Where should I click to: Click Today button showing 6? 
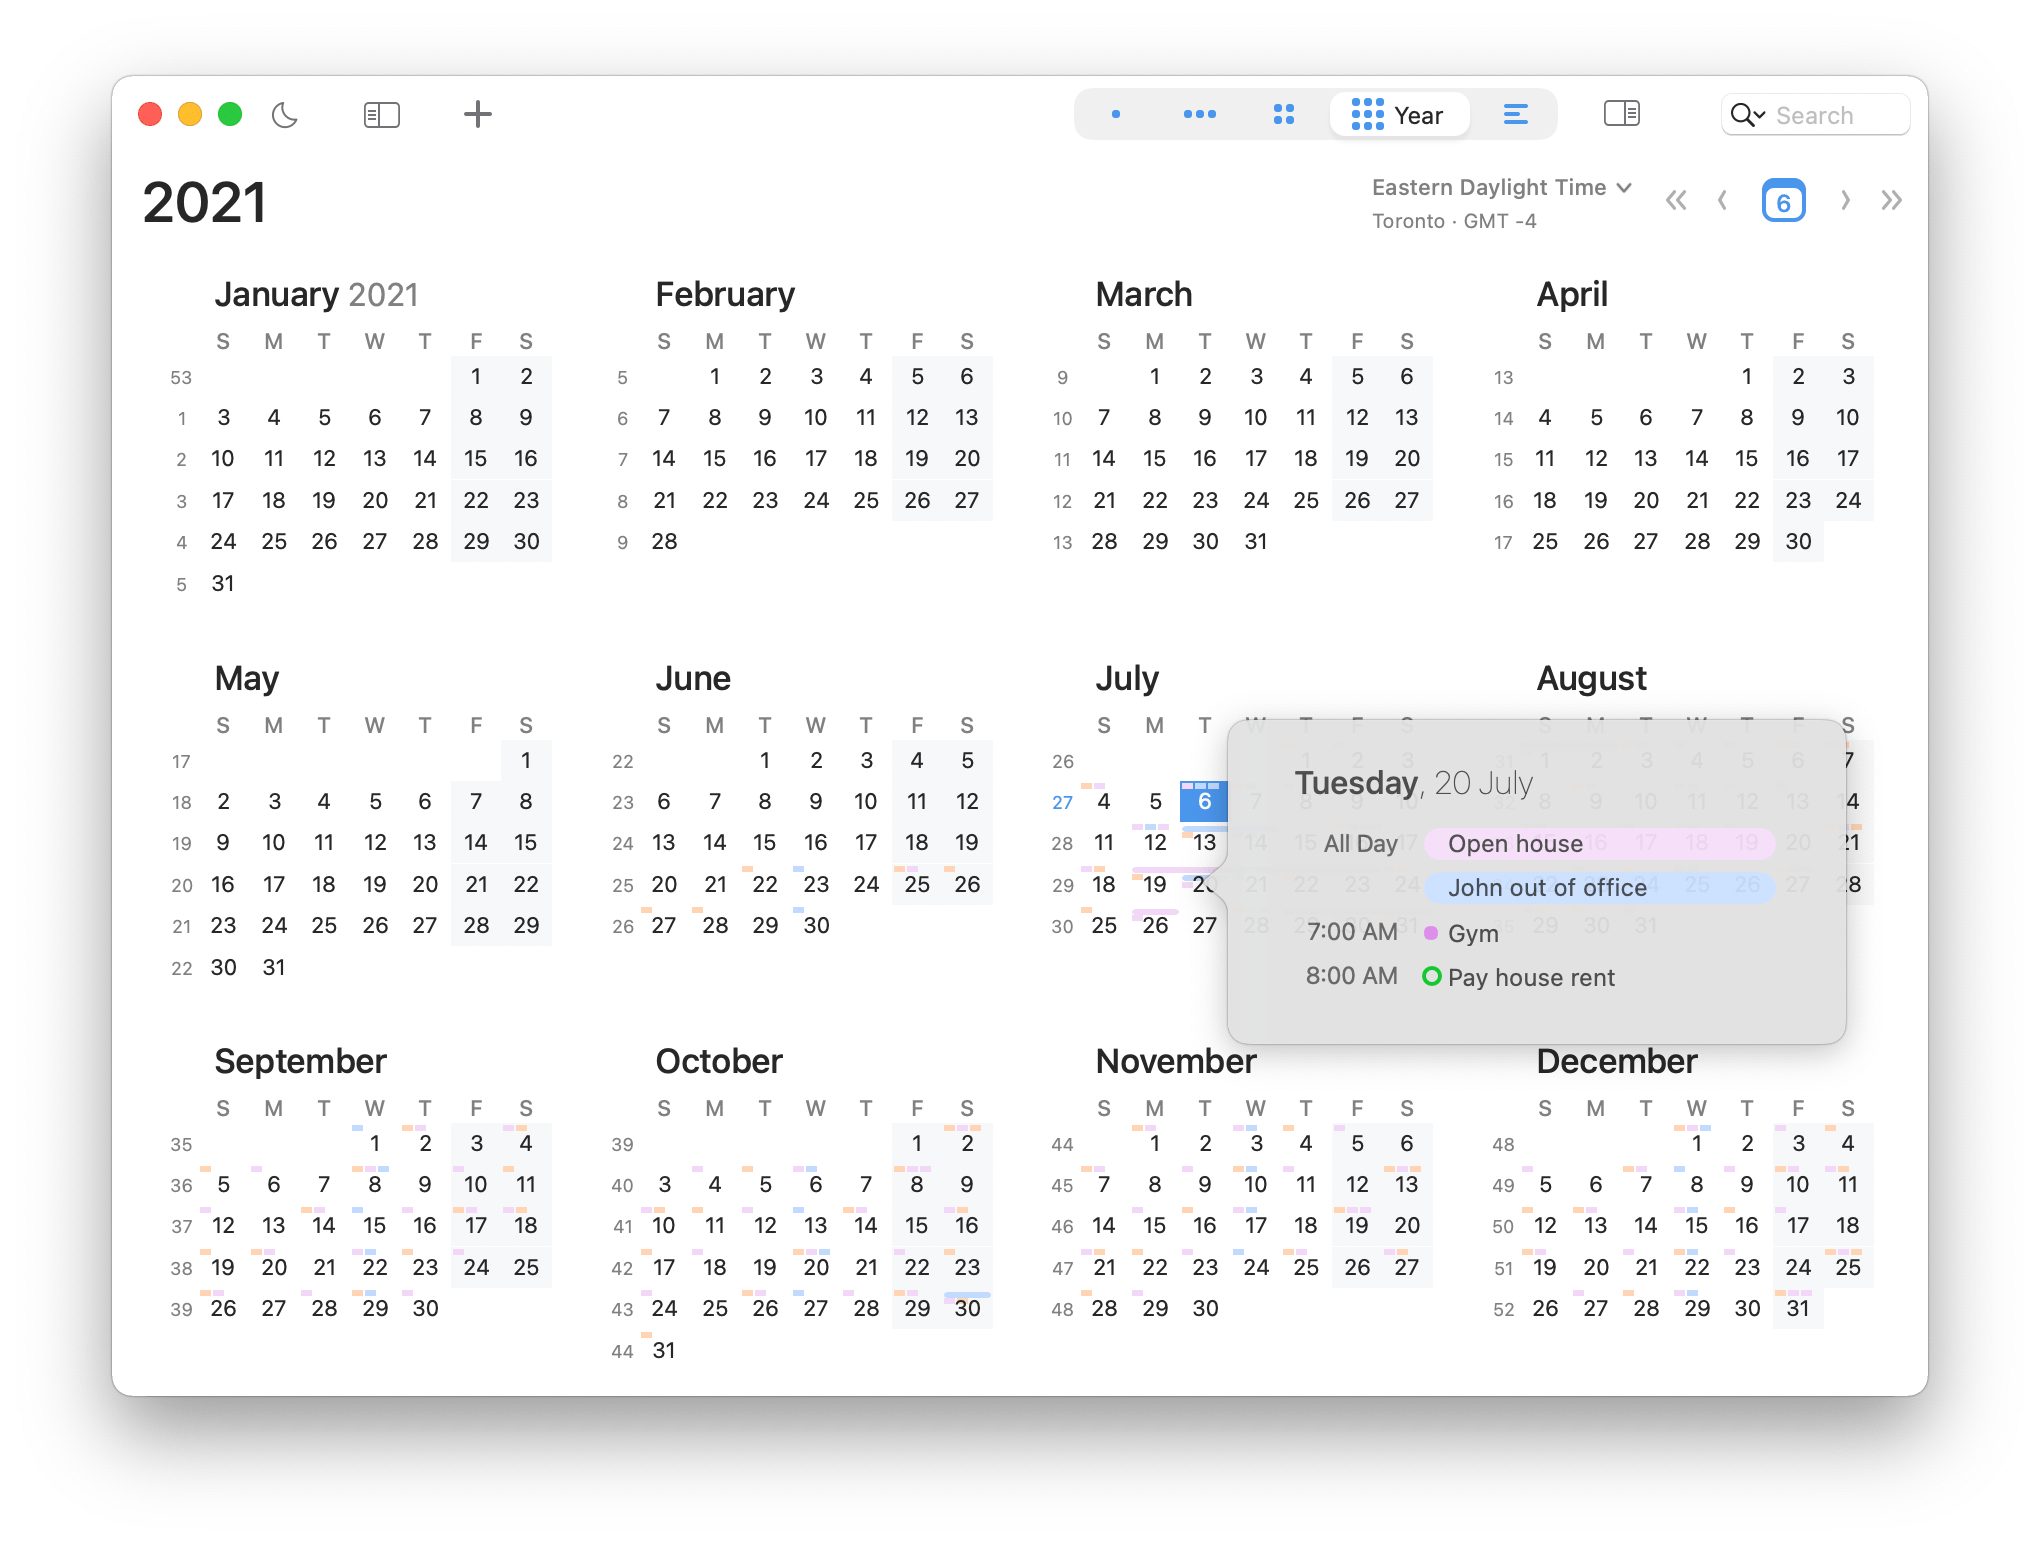[x=1783, y=201]
